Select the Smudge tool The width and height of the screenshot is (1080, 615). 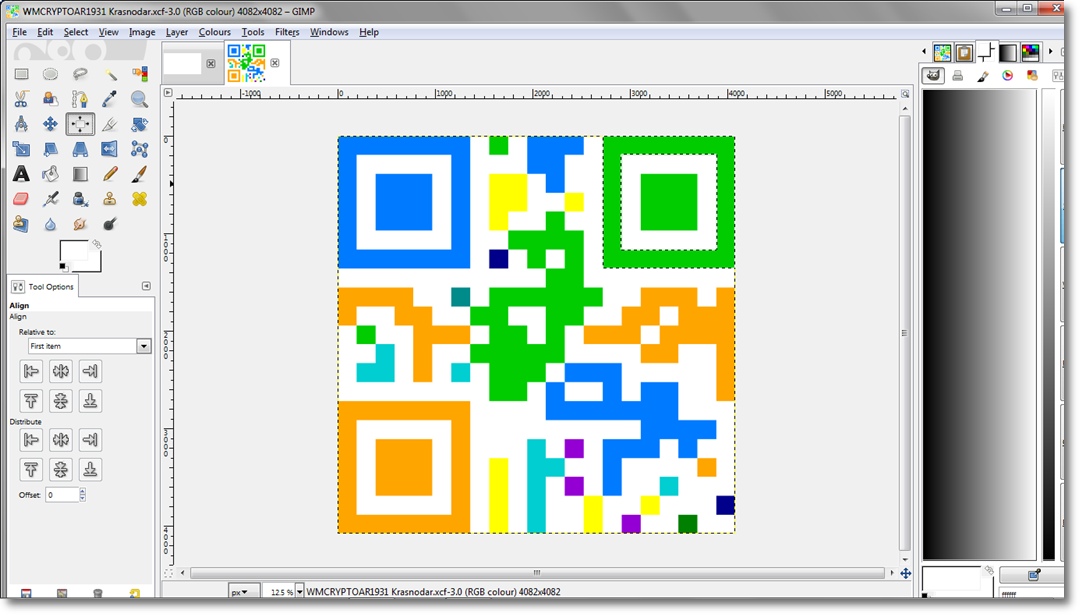80,224
